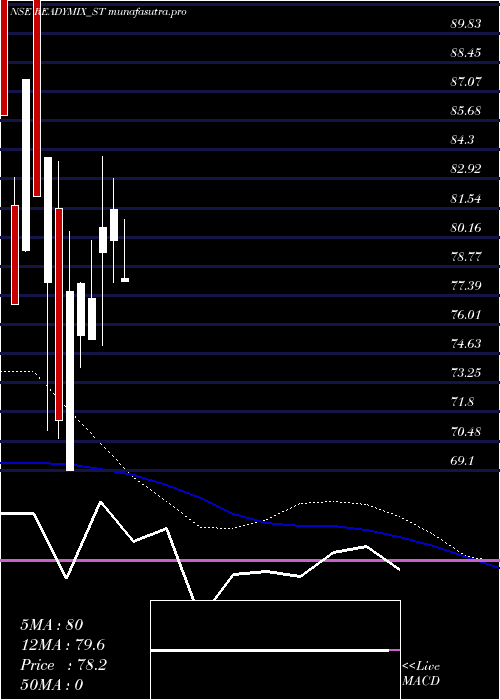The width and height of the screenshot is (500, 700).
Task: Click the 80.16 price axis label
Action: 466,228
